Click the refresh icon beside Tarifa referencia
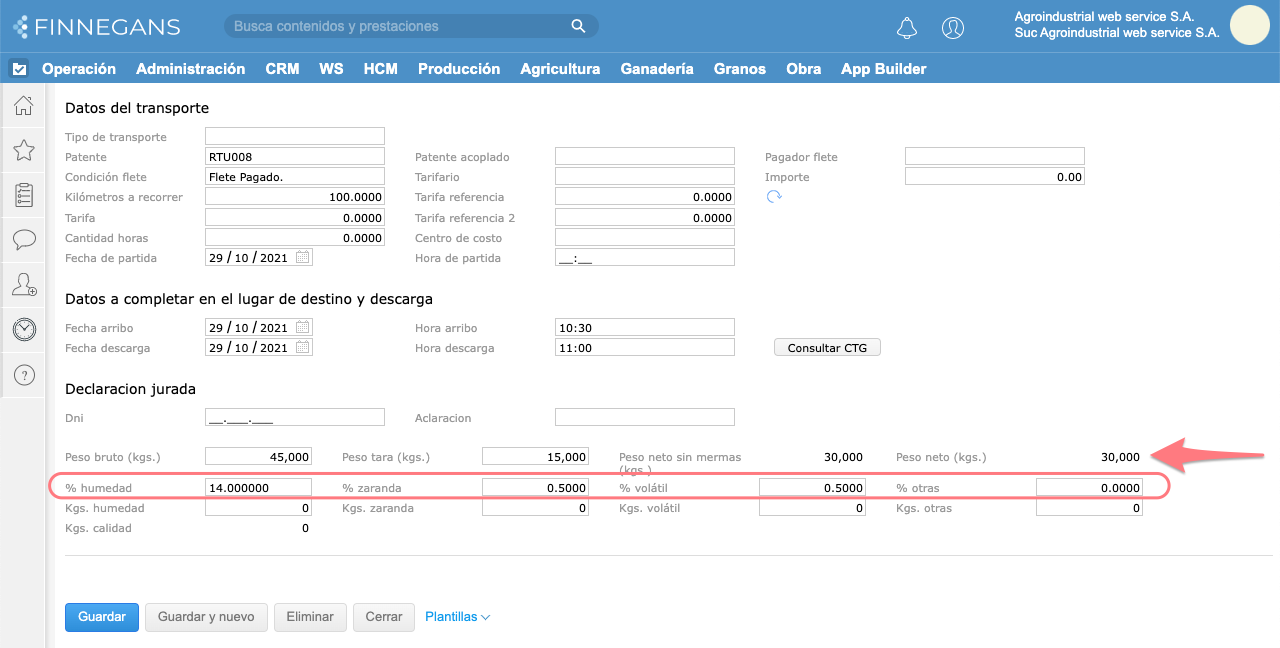The height and width of the screenshot is (648, 1280). pos(773,197)
